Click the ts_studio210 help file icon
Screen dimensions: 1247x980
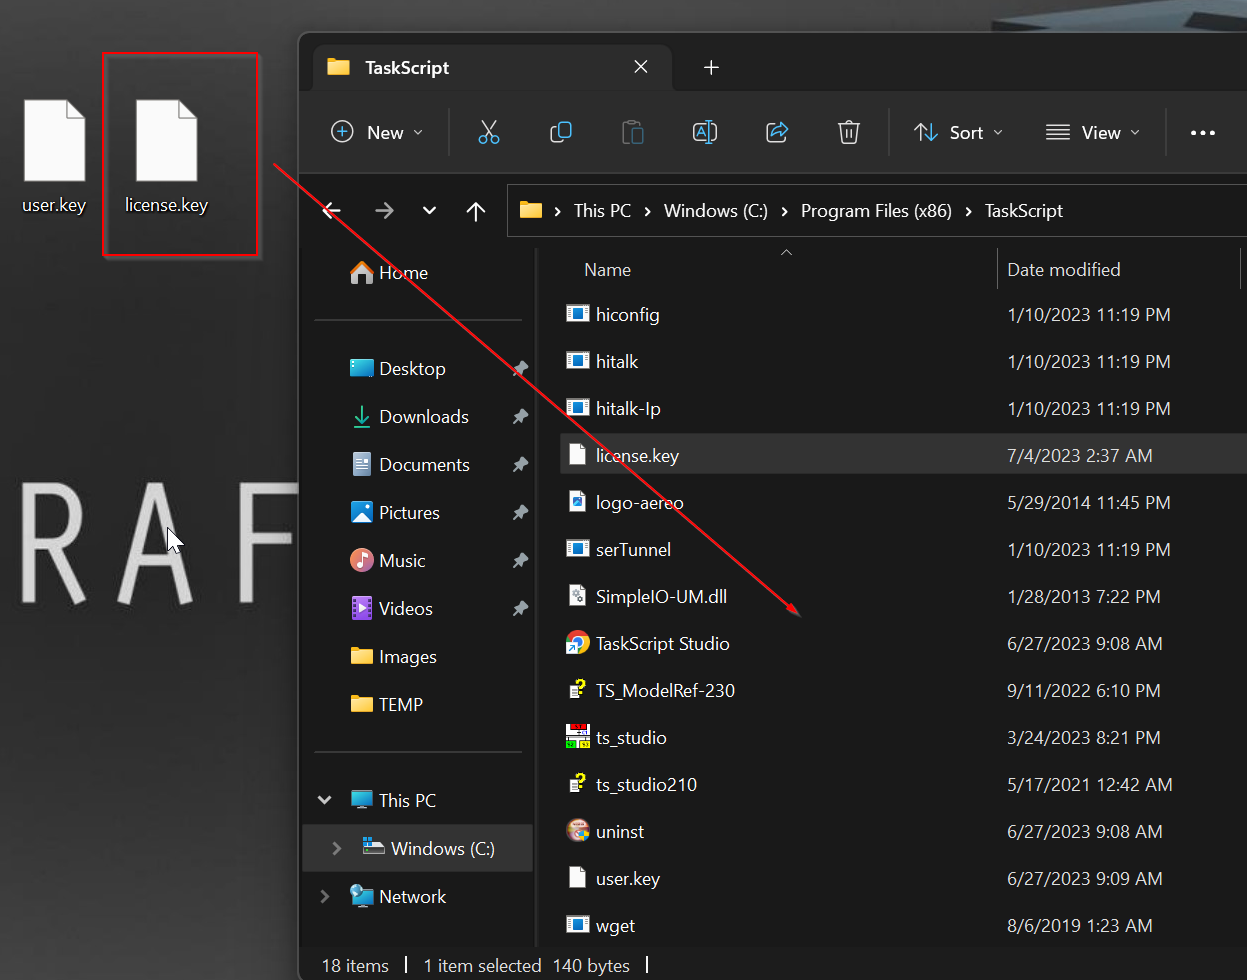point(577,784)
